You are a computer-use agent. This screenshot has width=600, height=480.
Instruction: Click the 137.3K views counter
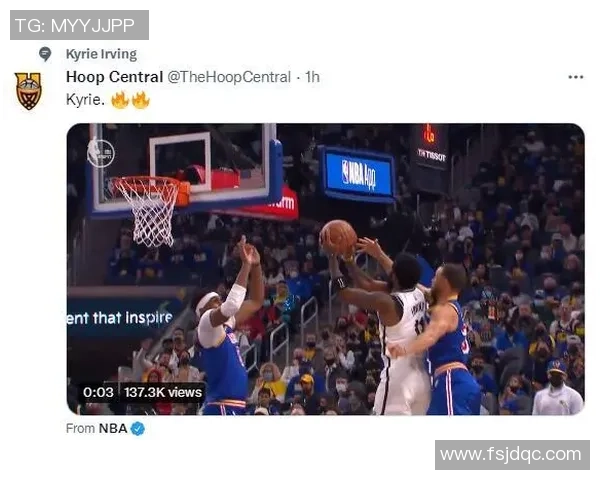pyautogui.click(x=163, y=392)
